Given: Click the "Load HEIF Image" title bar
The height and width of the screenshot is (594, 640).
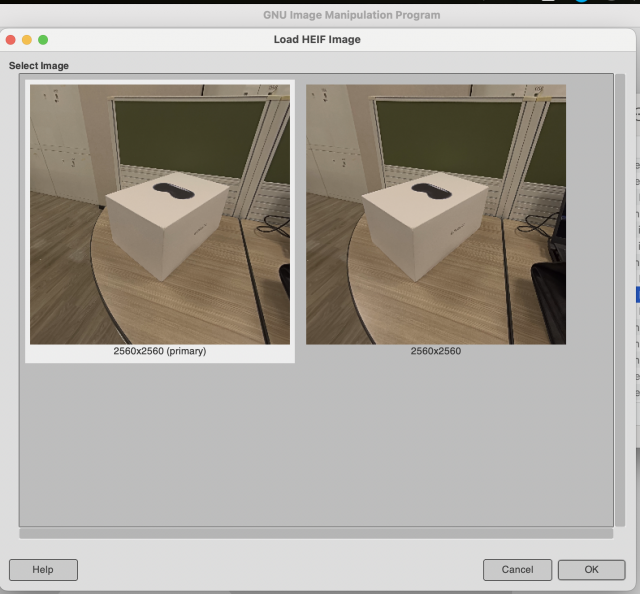Looking at the screenshot, I should coord(317,40).
